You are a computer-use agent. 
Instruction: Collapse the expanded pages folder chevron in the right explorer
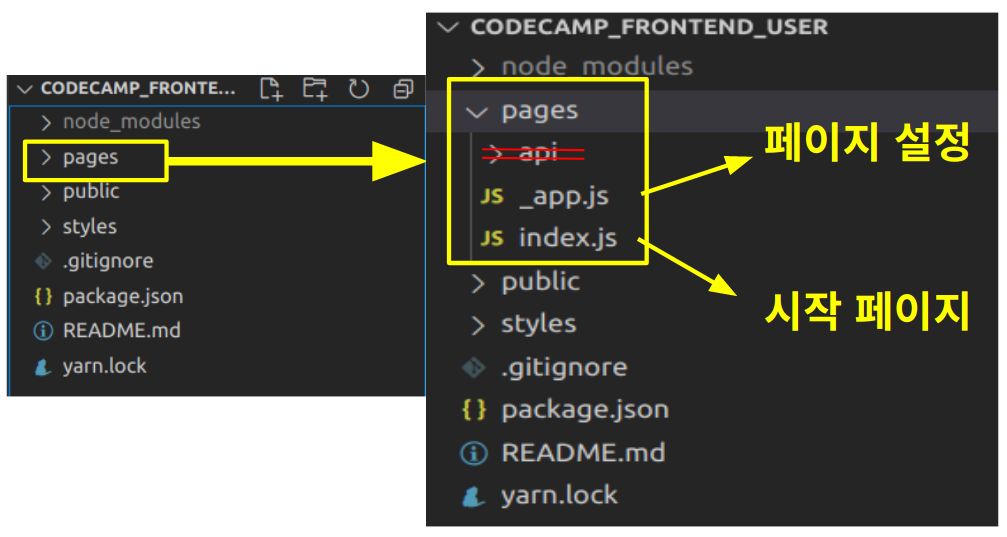(x=477, y=113)
